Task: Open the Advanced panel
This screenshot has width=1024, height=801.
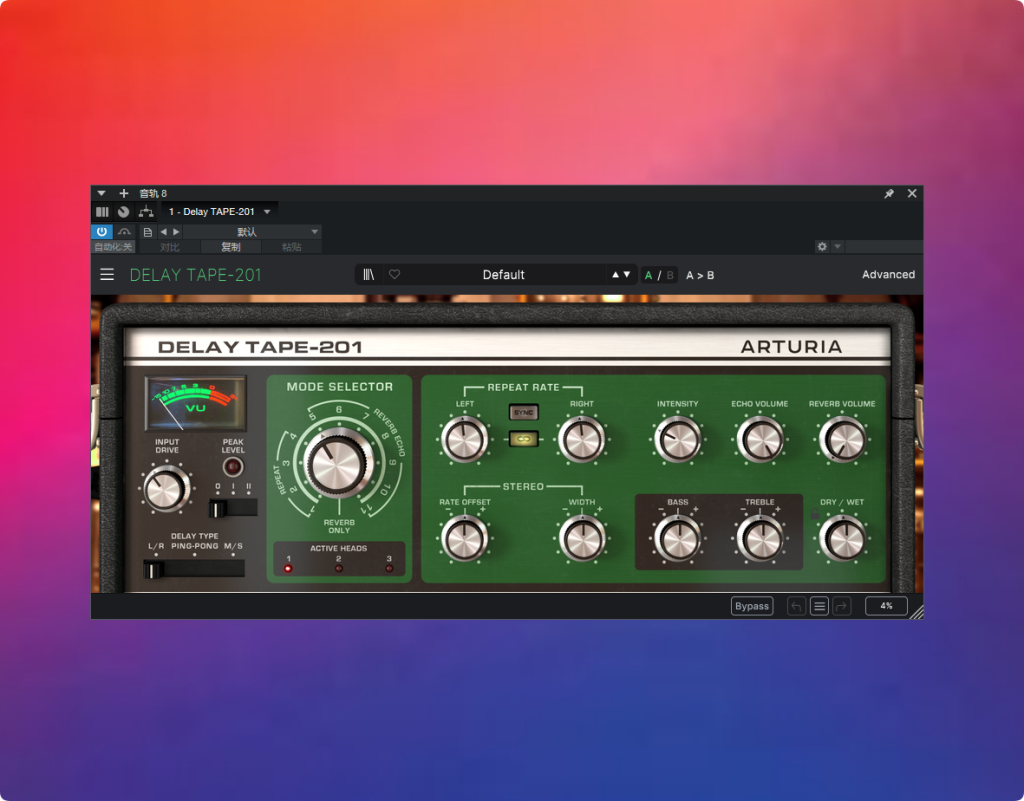Action: coord(888,275)
